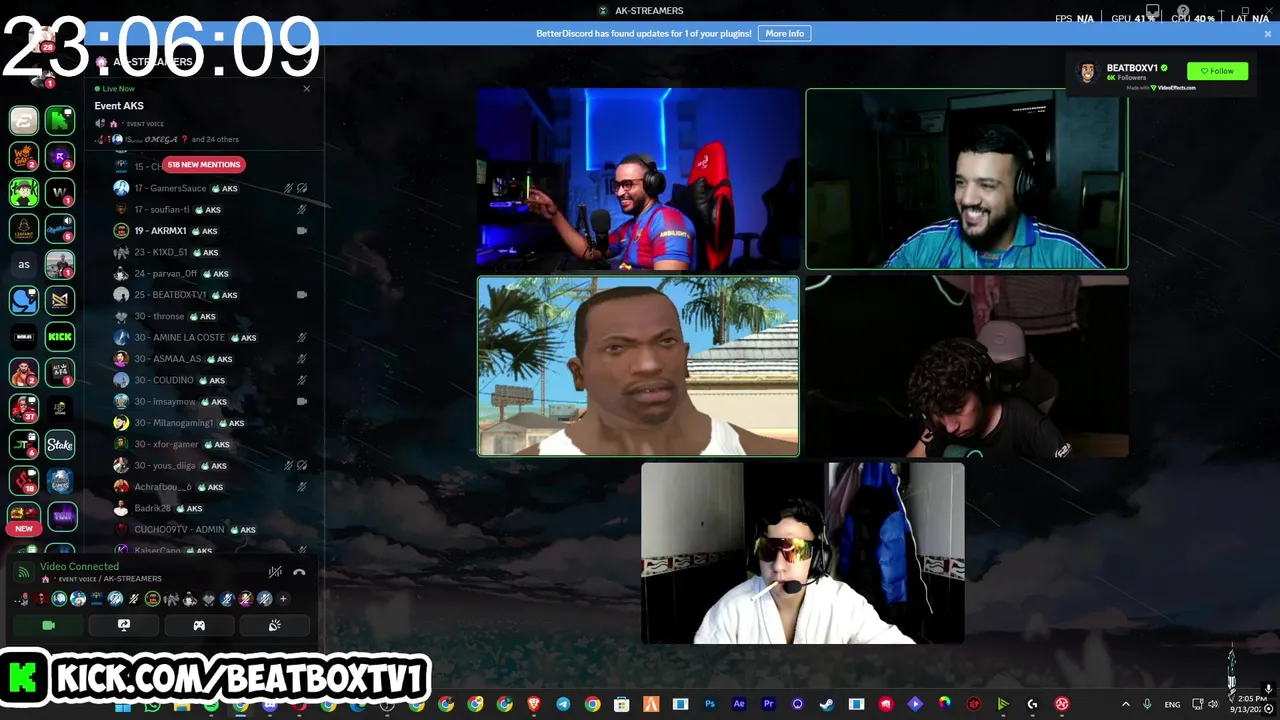1280x720 pixels.
Task: Toggle noise suppression next to Video Connected
Action: [x=275, y=572]
